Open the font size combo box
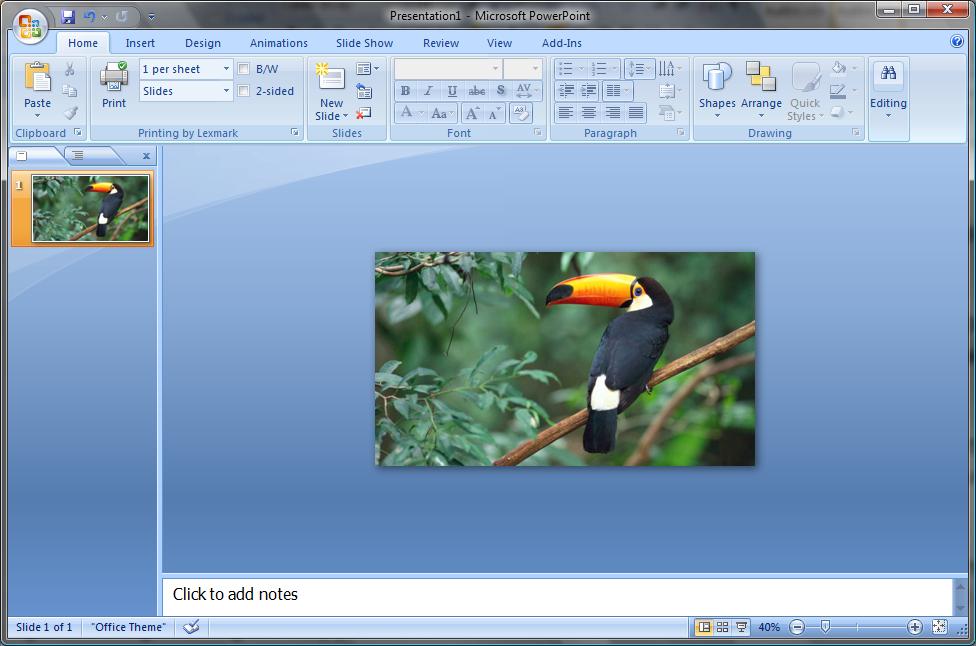The width and height of the screenshot is (976, 646). click(x=522, y=68)
